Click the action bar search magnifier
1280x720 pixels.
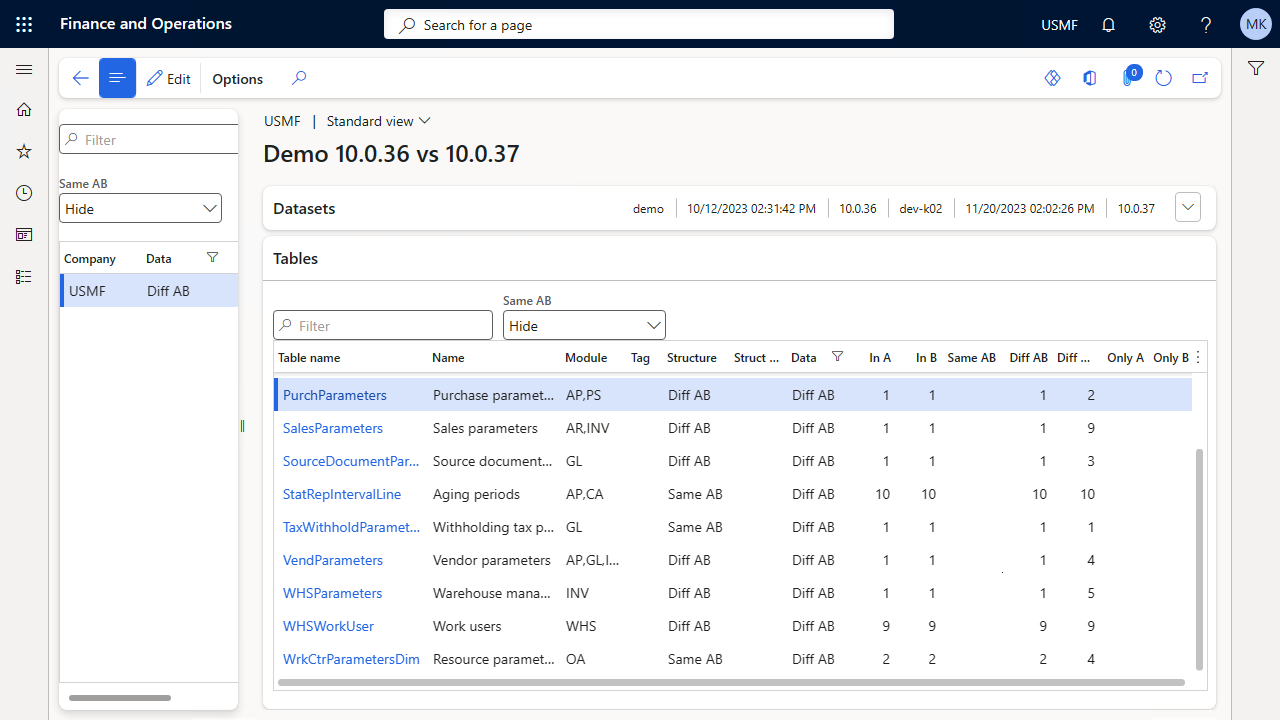tap(299, 78)
